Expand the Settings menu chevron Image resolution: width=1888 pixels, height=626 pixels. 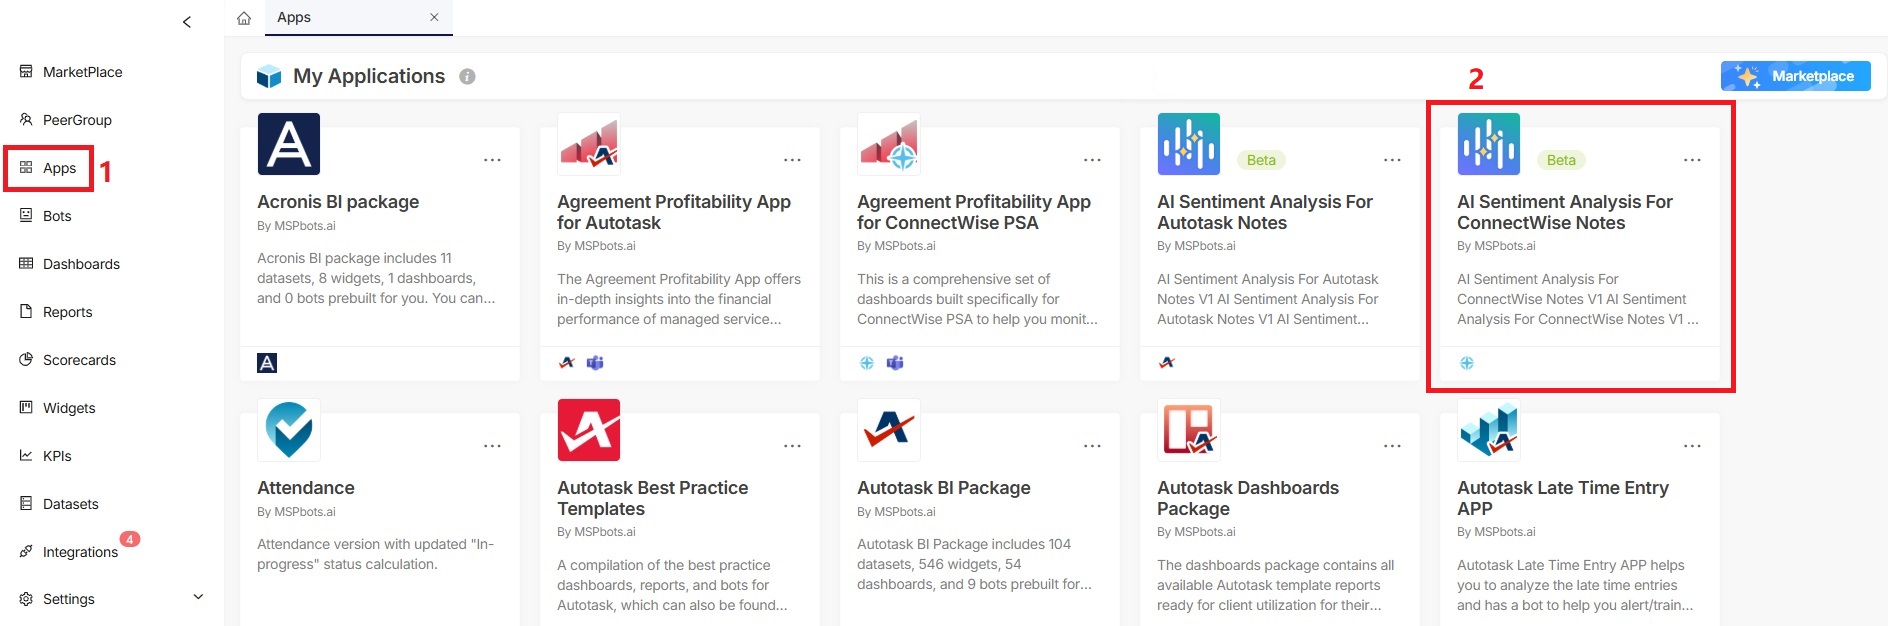[x=198, y=597]
